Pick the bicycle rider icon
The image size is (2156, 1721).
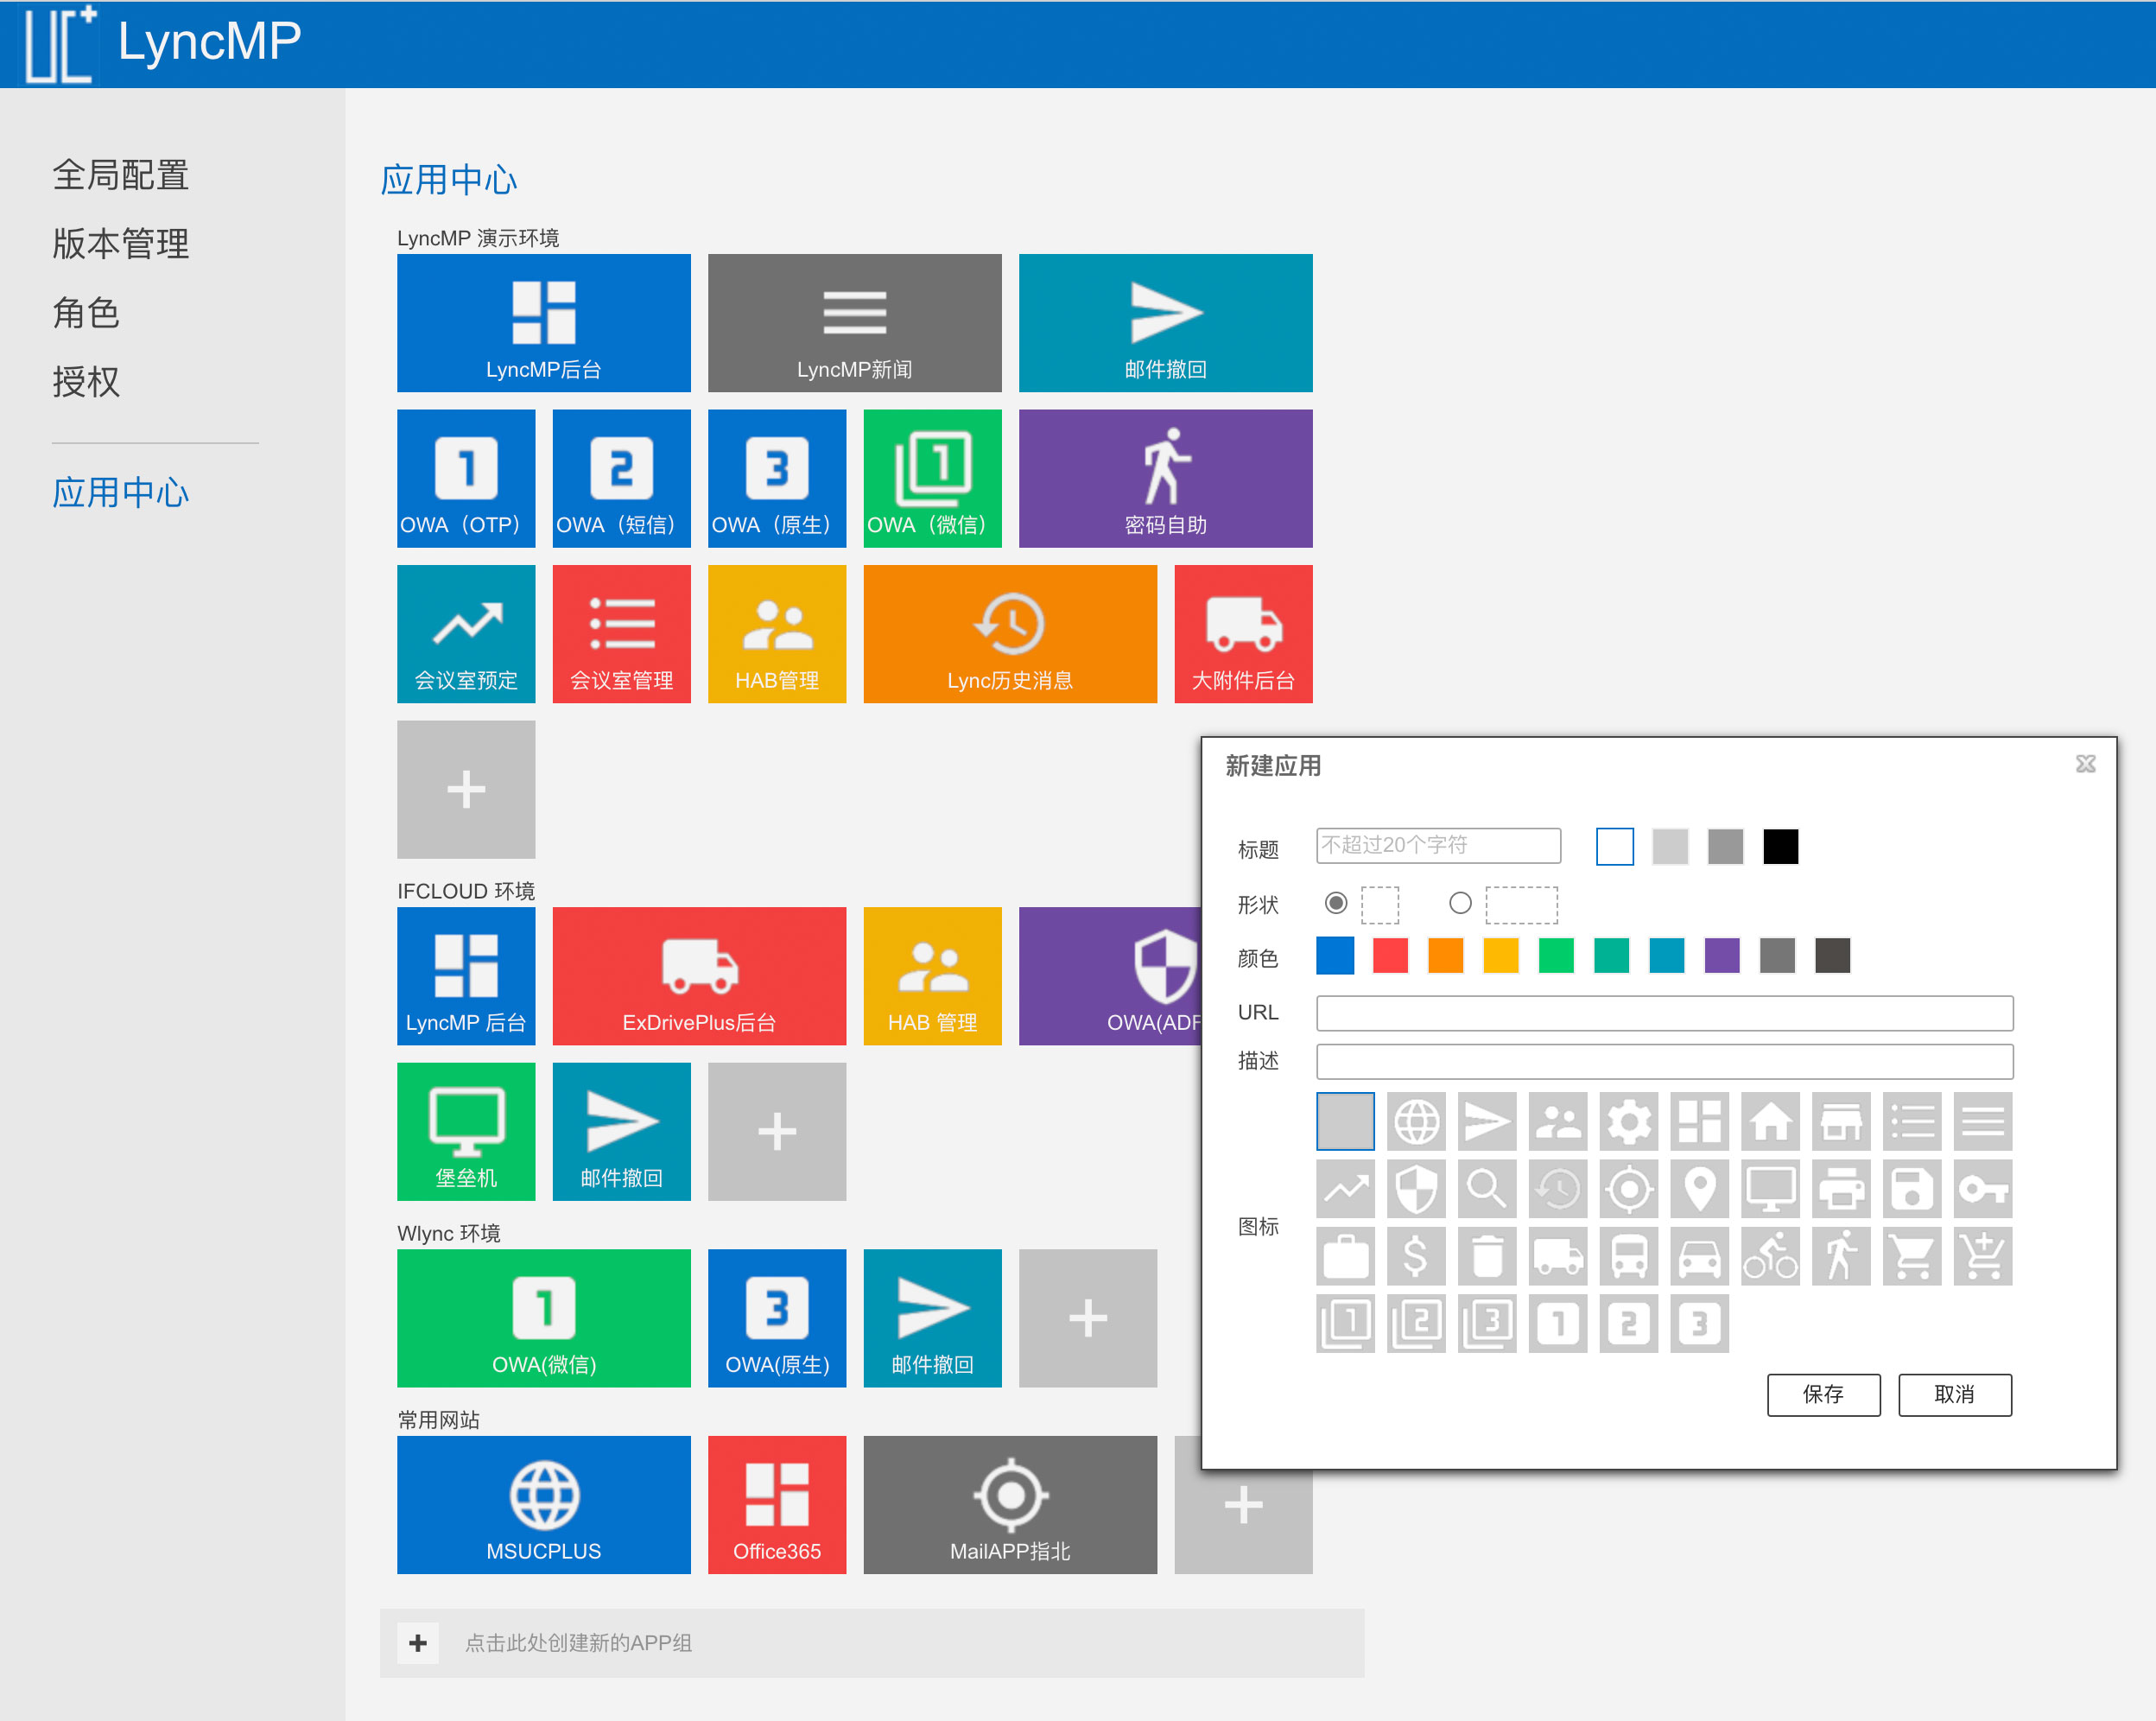click(x=1770, y=1257)
